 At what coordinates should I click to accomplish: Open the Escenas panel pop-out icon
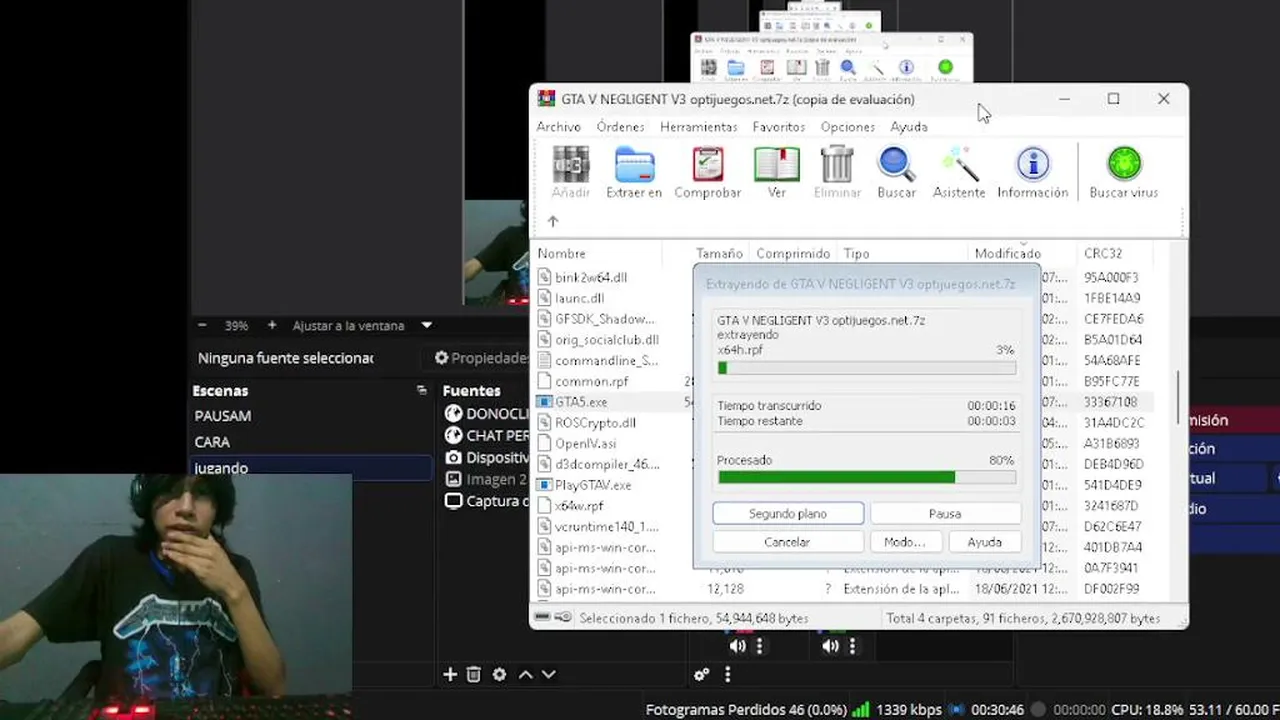pos(422,390)
